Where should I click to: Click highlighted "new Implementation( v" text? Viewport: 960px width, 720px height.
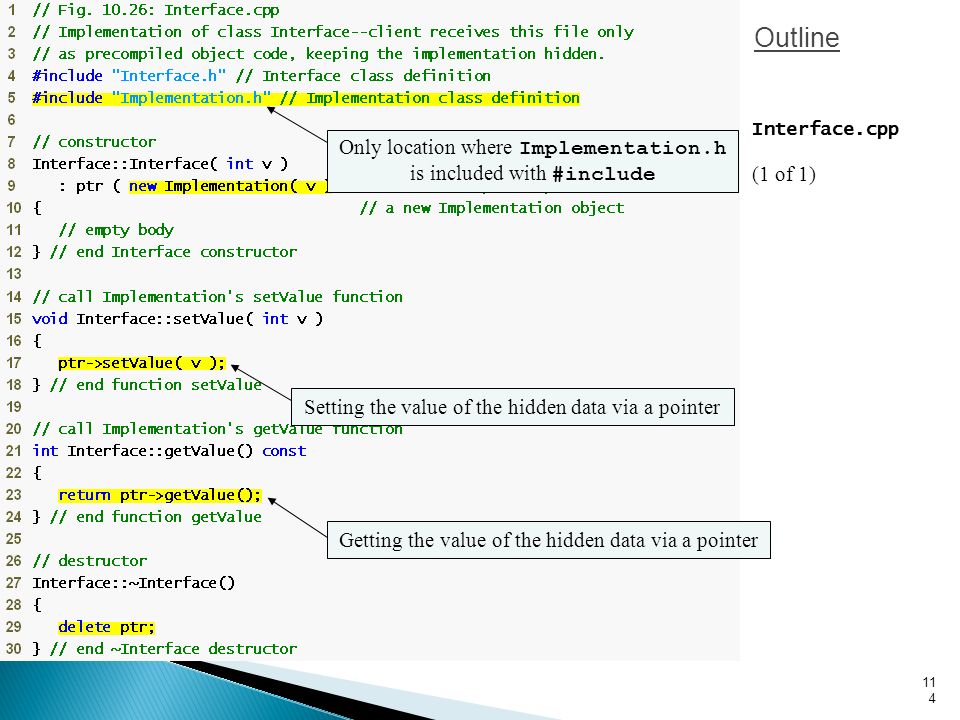[228, 186]
